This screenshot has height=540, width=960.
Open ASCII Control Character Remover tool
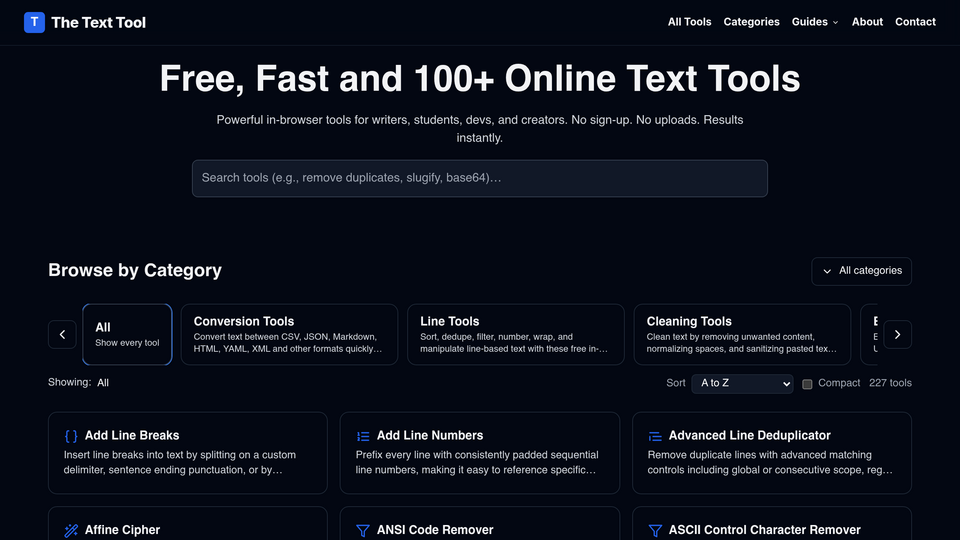tap(771, 523)
